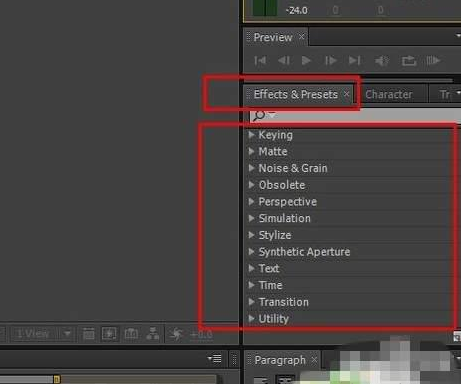Close the Effects & Presets tab

pos(347,94)
